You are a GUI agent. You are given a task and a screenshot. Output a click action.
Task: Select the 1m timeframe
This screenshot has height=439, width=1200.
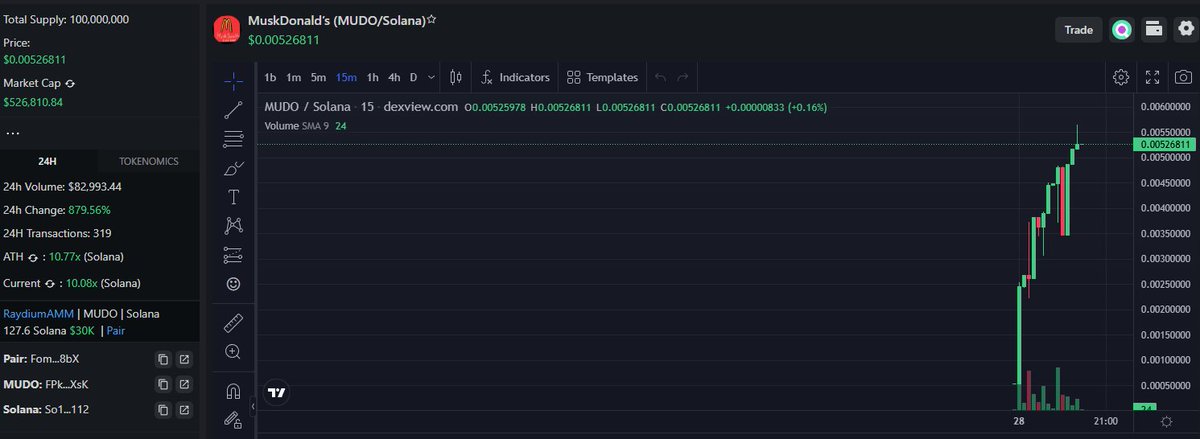coord(294,77)
